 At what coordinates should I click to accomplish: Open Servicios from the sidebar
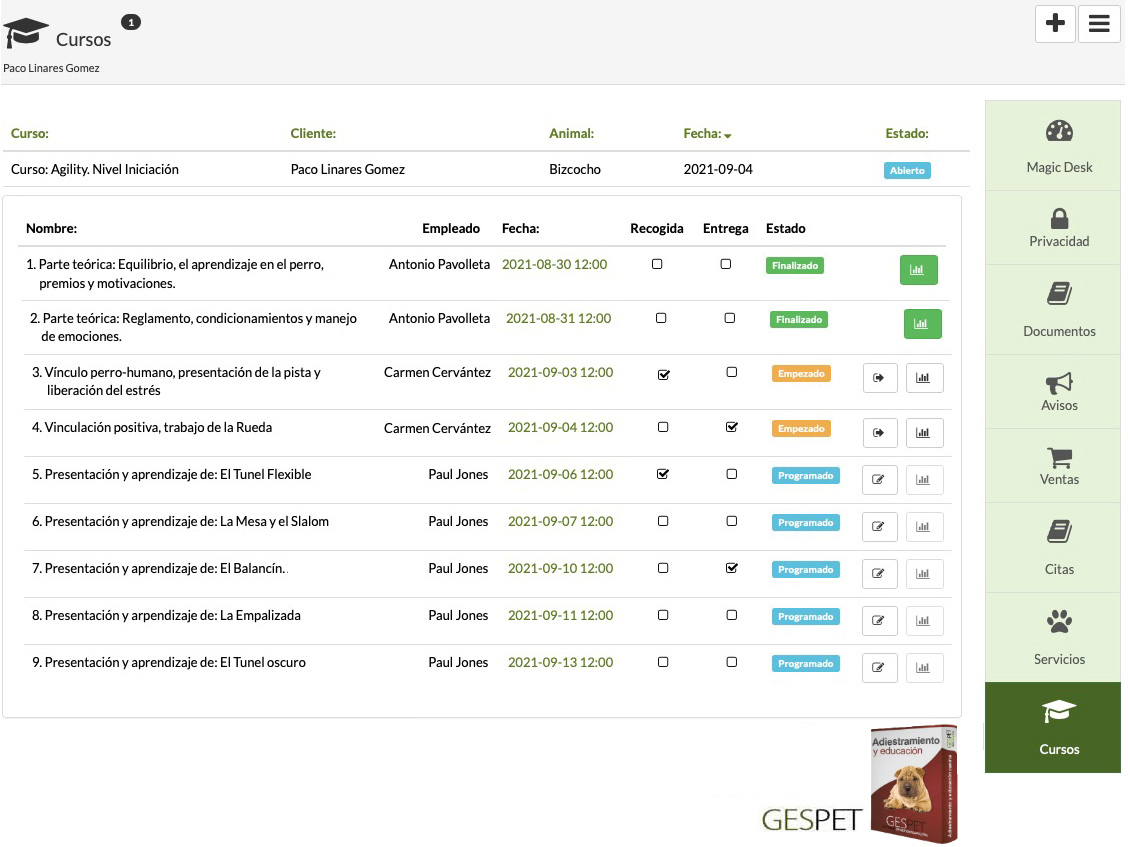1058,638
